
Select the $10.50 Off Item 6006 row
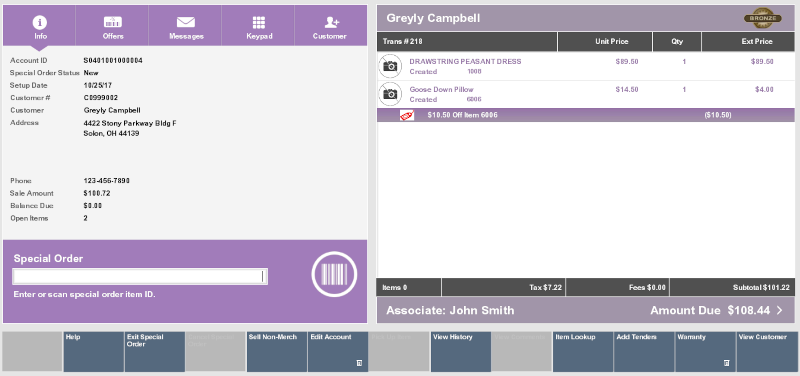pos(586,115)
